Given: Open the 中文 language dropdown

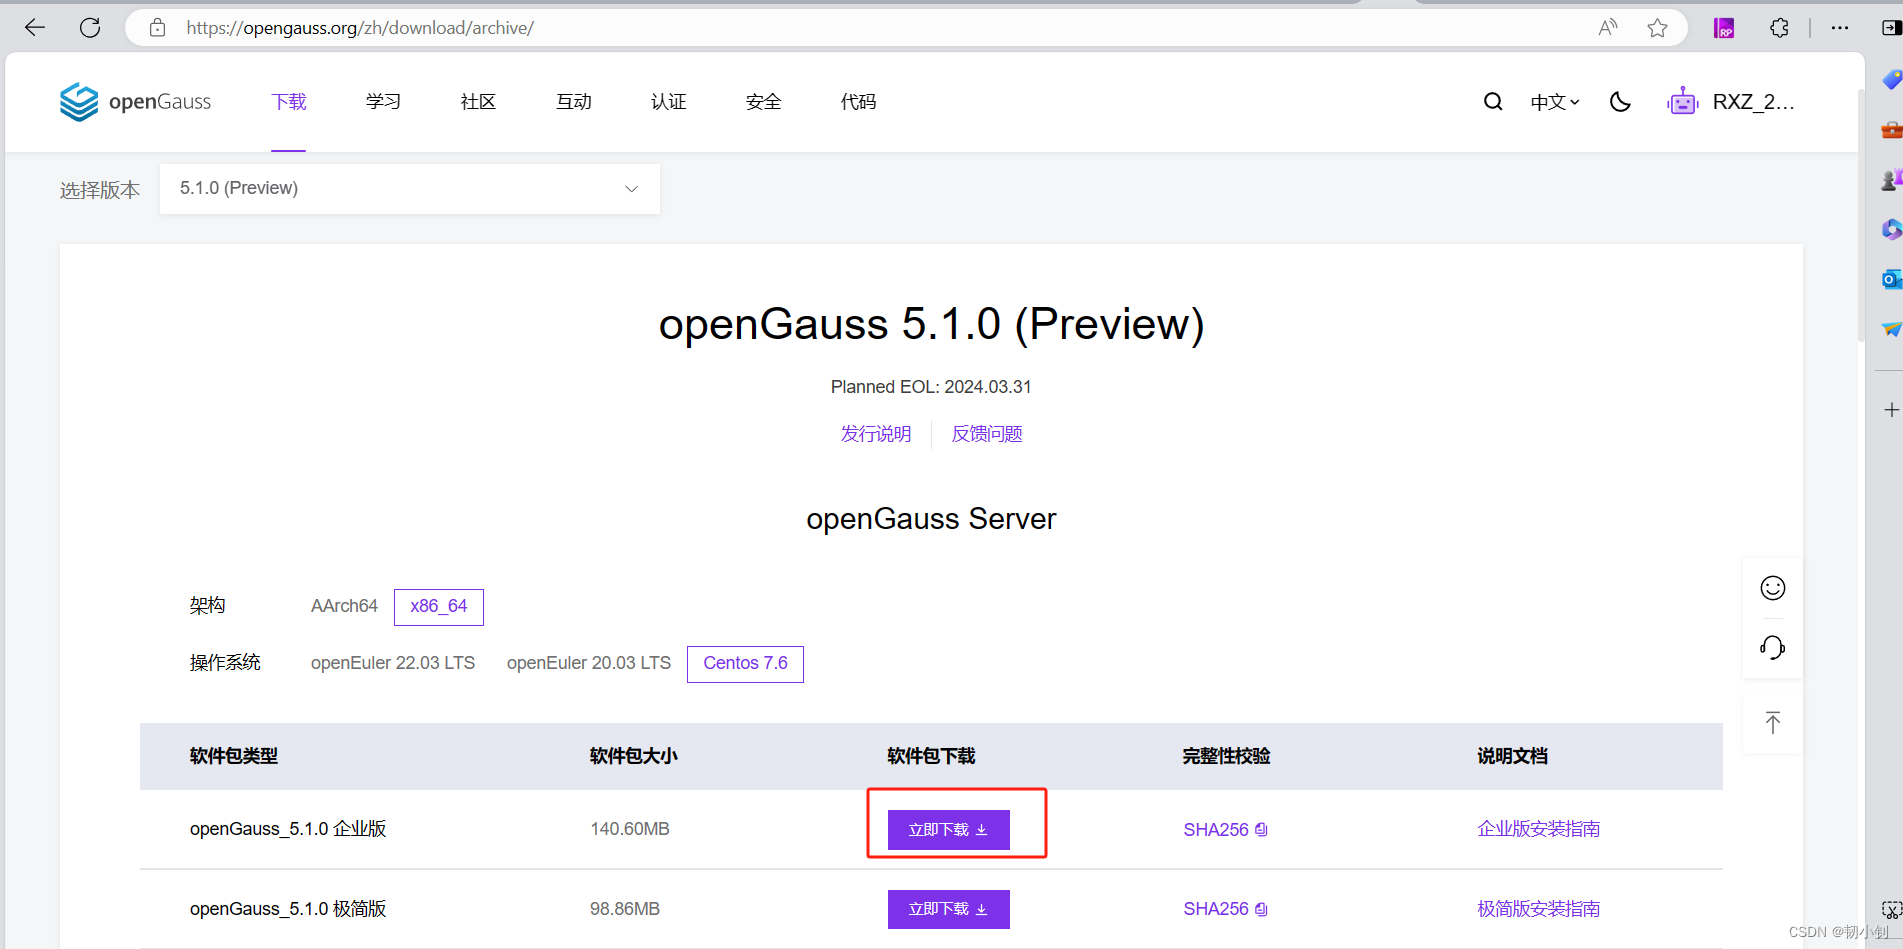Looking at the screenshot, I should 1555,102.
